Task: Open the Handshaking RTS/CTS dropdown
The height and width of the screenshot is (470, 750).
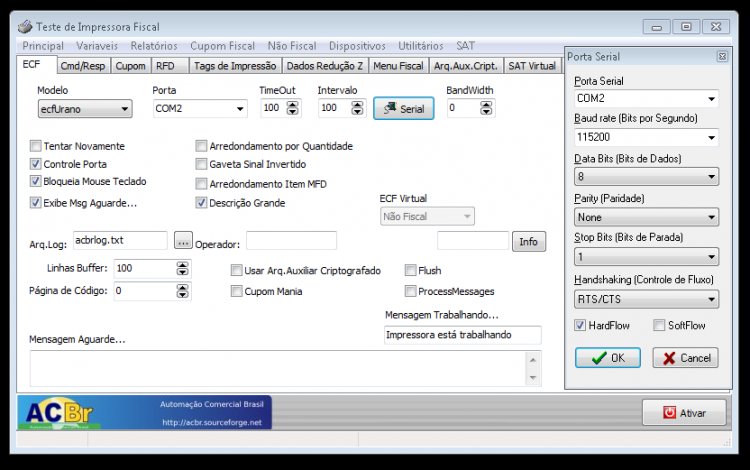Action: [646, 299]
